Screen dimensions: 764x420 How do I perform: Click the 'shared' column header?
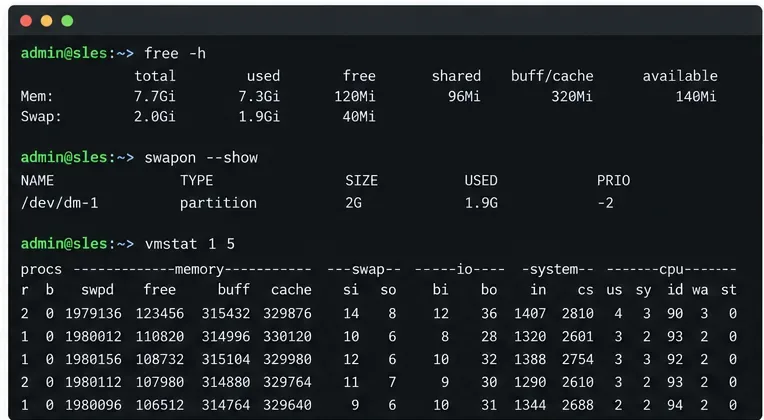coord(456,76)
